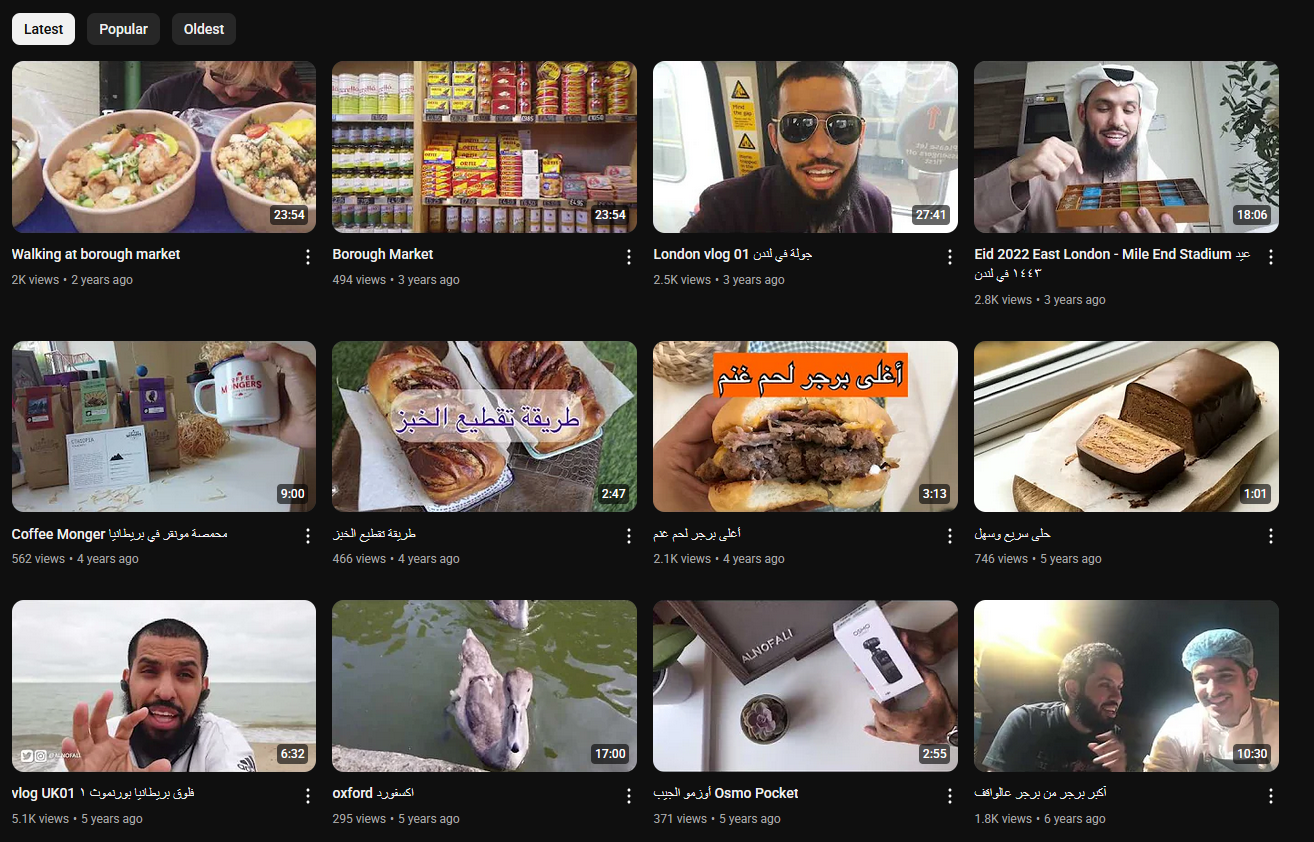1314x842 pixels.
Task: Show options menu for Eid 2022 East London video
Action: click(1271, 257)
